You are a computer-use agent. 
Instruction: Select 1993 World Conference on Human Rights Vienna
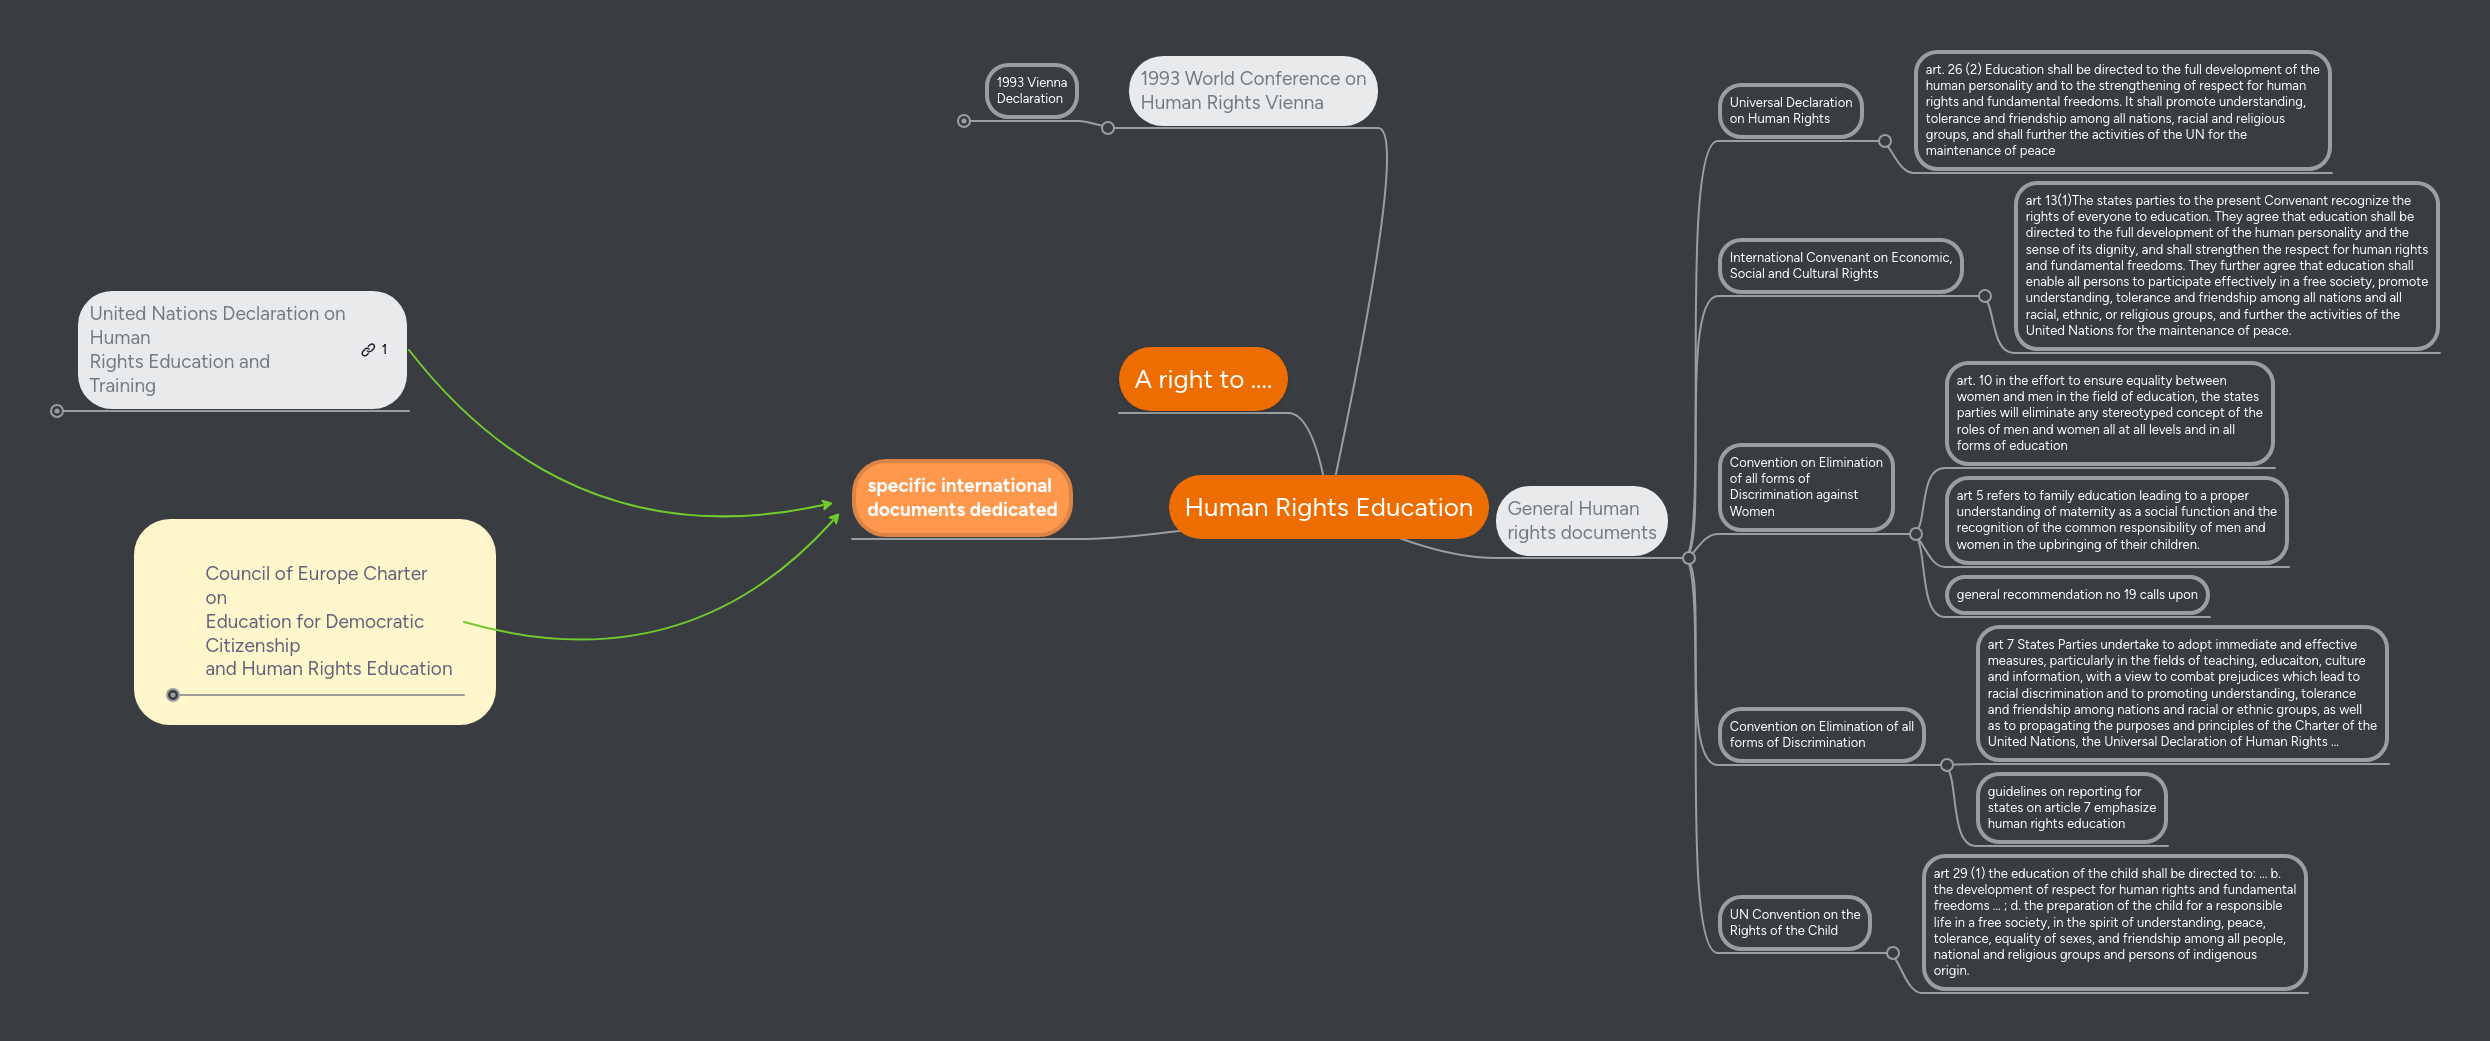(1253, 91)
